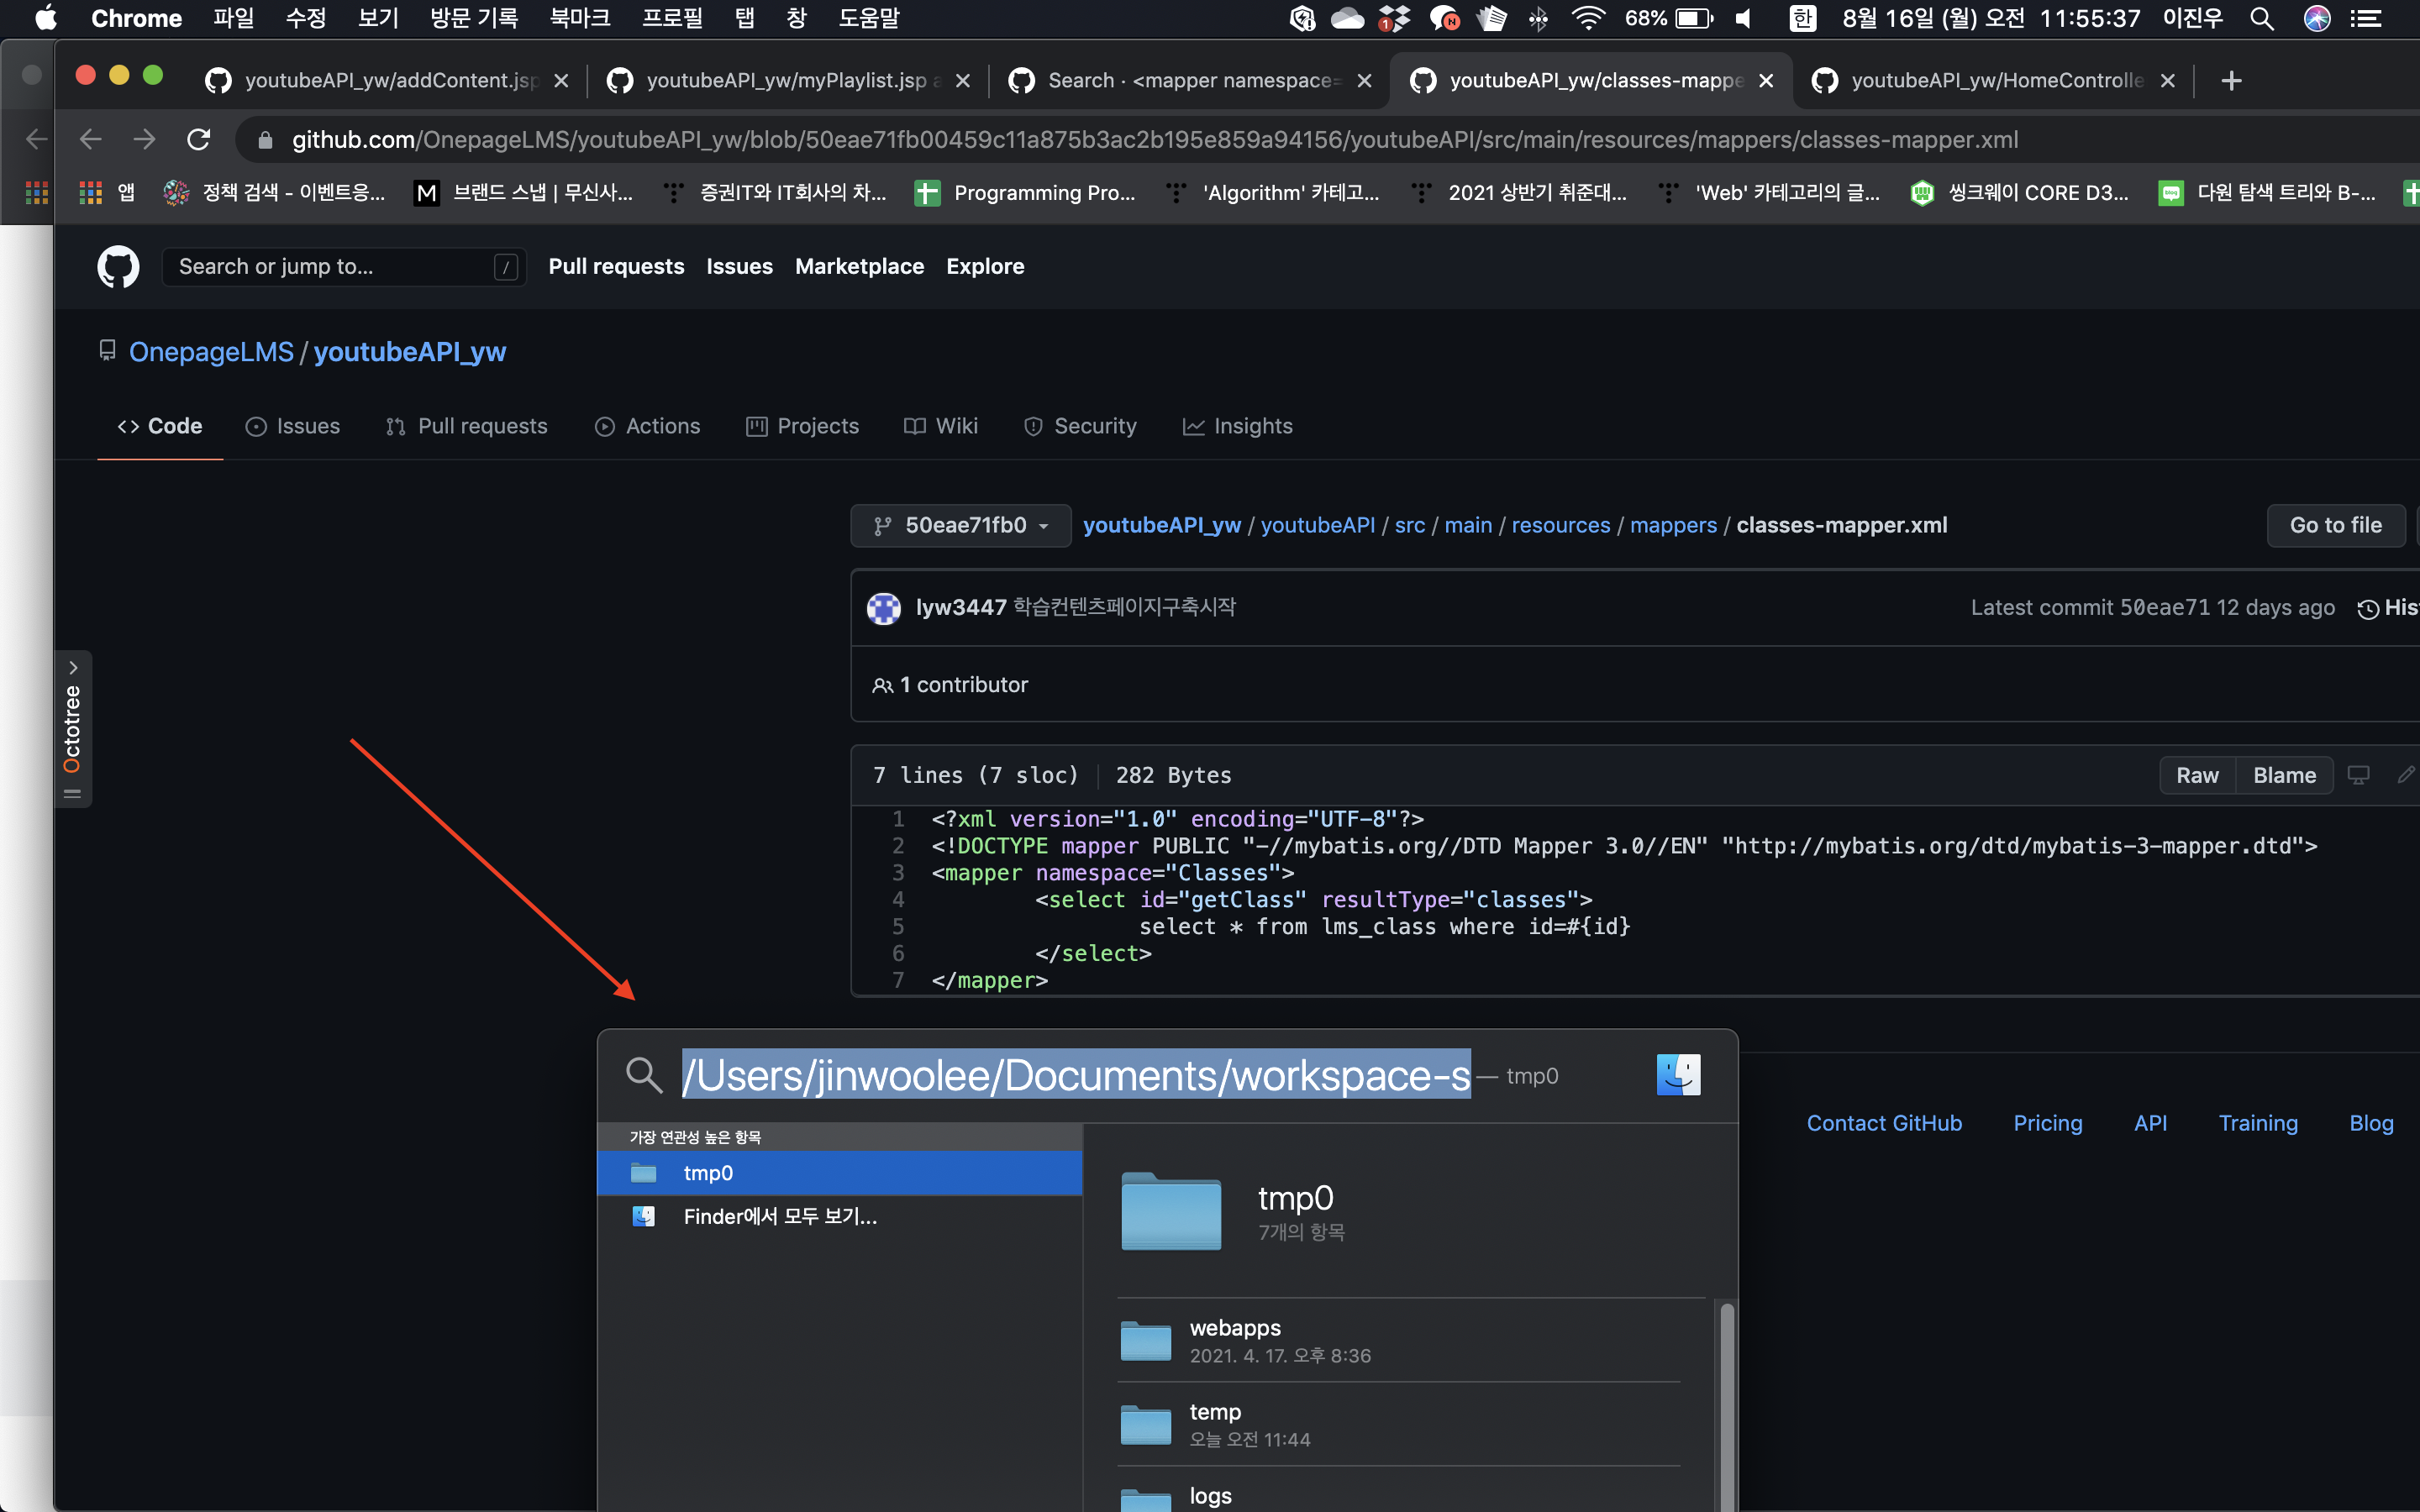Open the mappers breadcrumb link
2420x1512 pixels.
tap(1672, 526)
